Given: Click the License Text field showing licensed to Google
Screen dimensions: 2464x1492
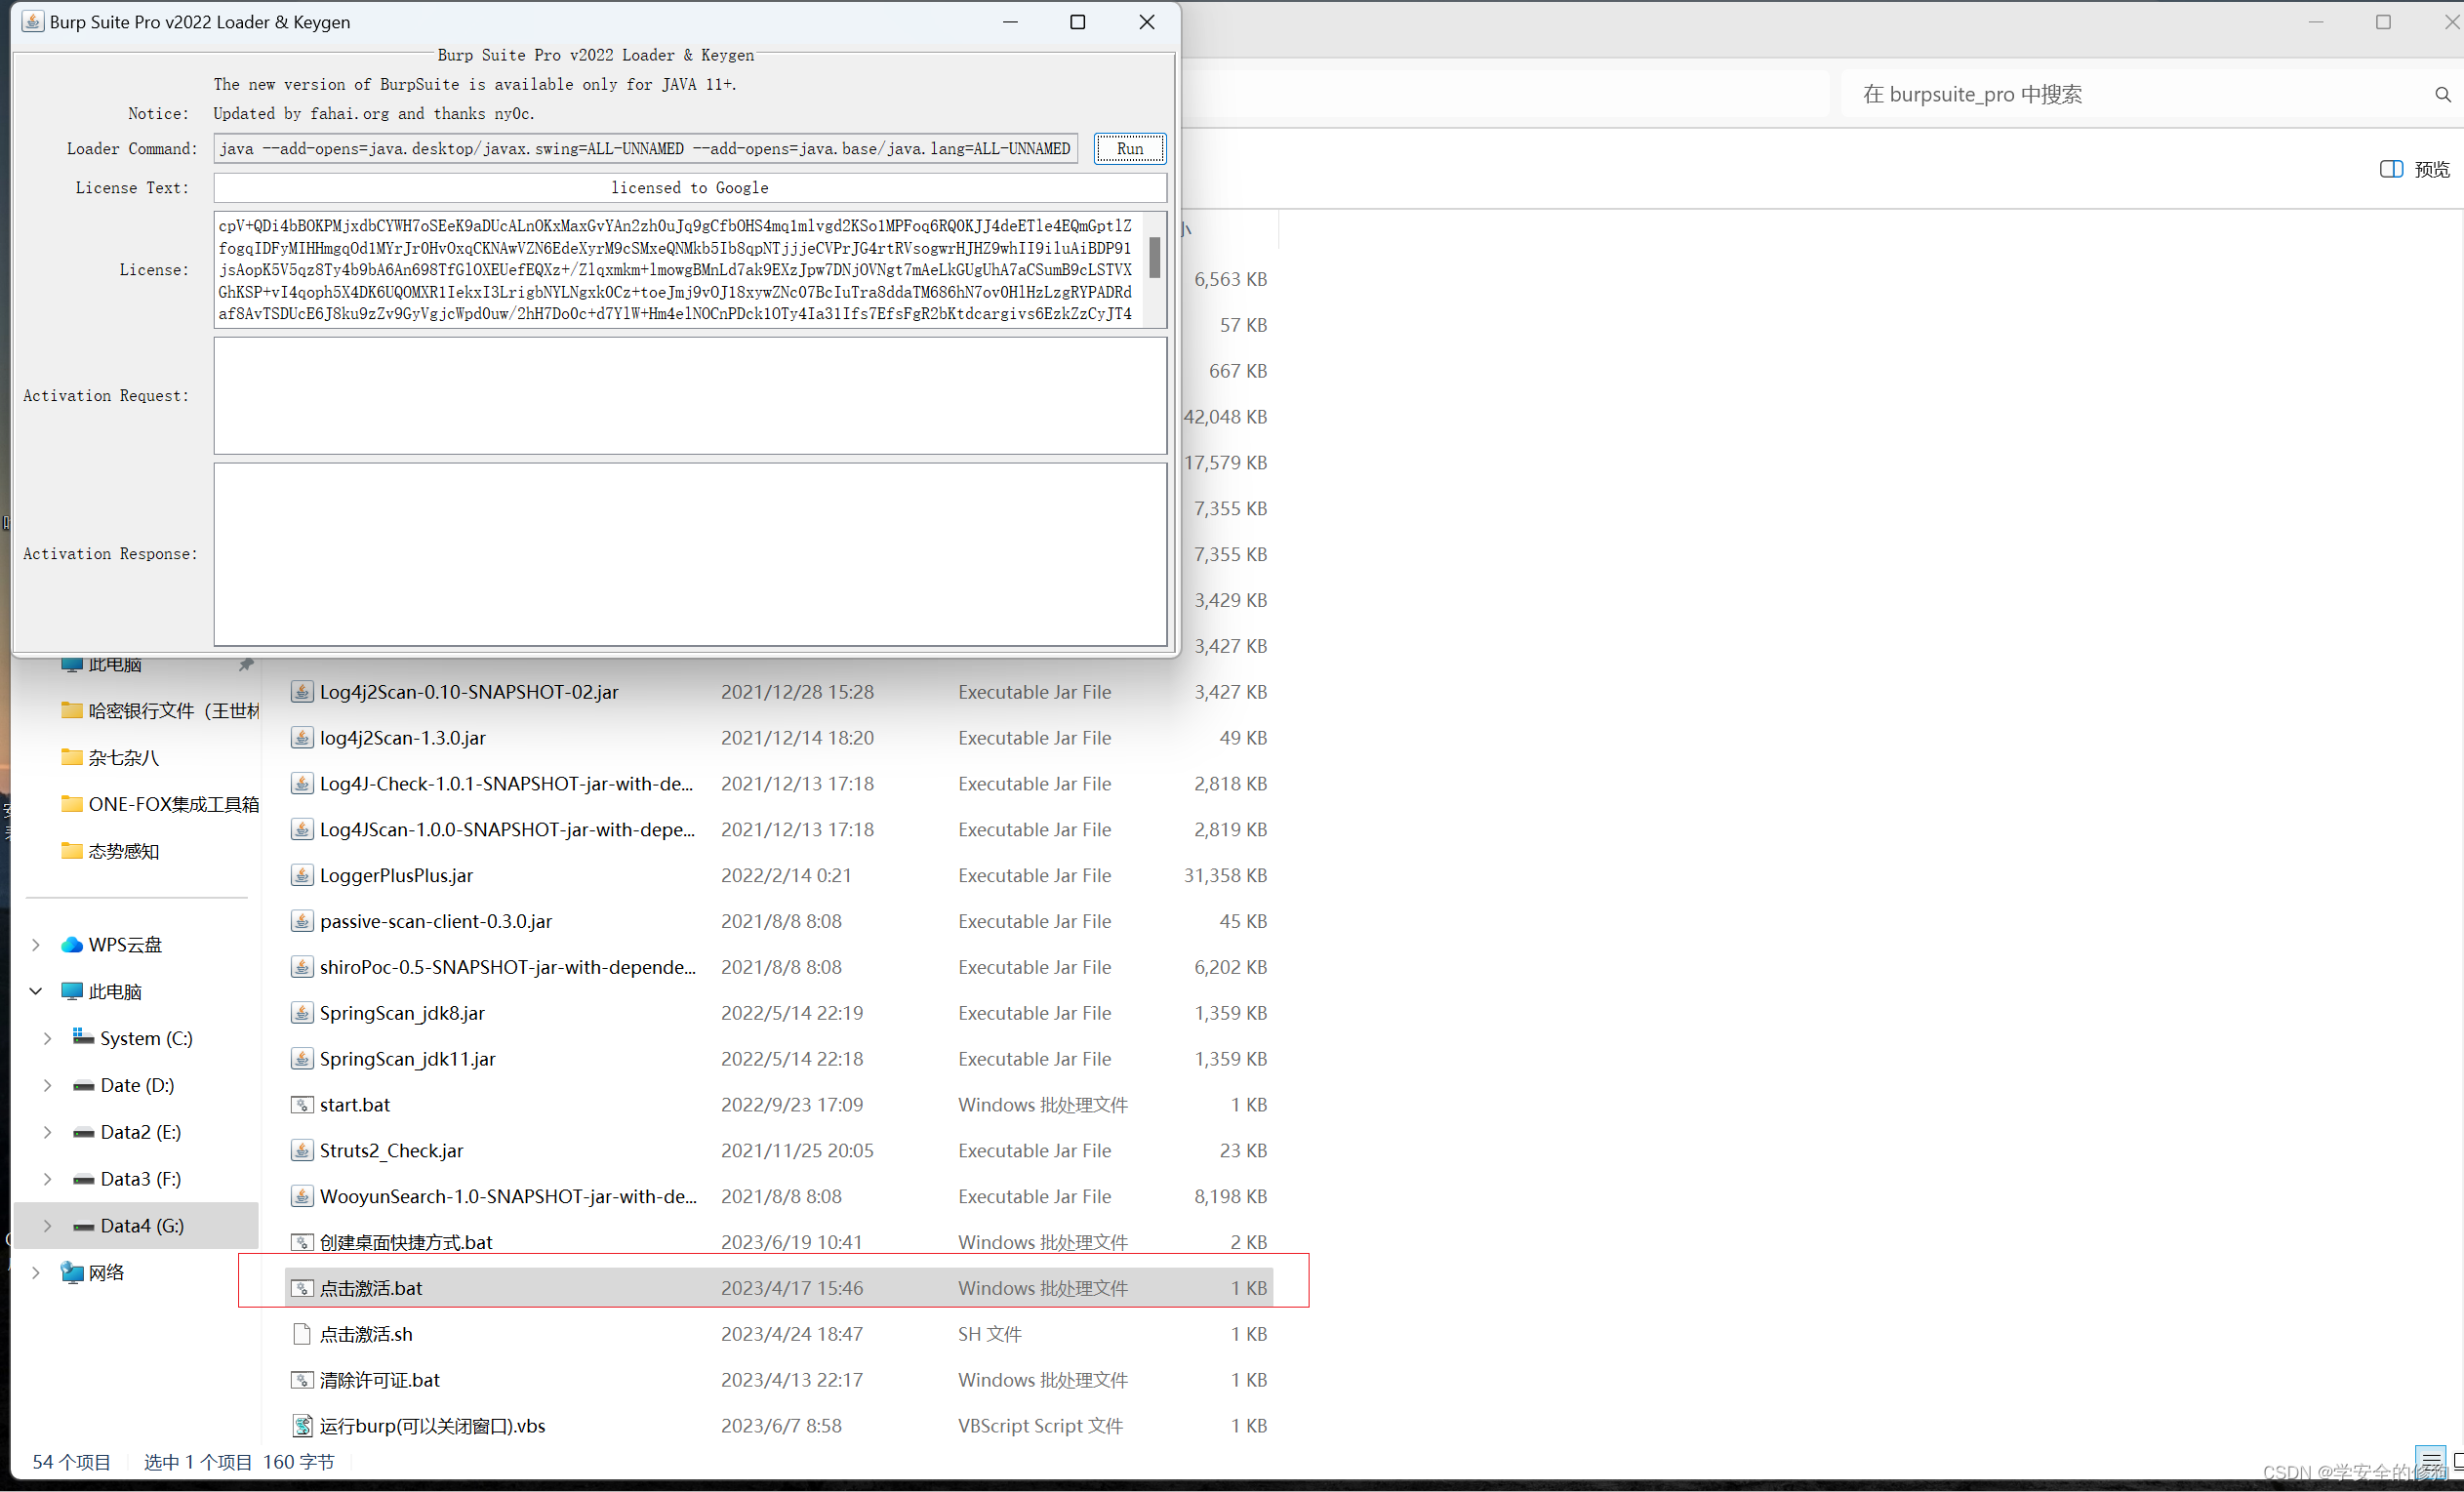Looking at the screenshot, I should 690,187.
